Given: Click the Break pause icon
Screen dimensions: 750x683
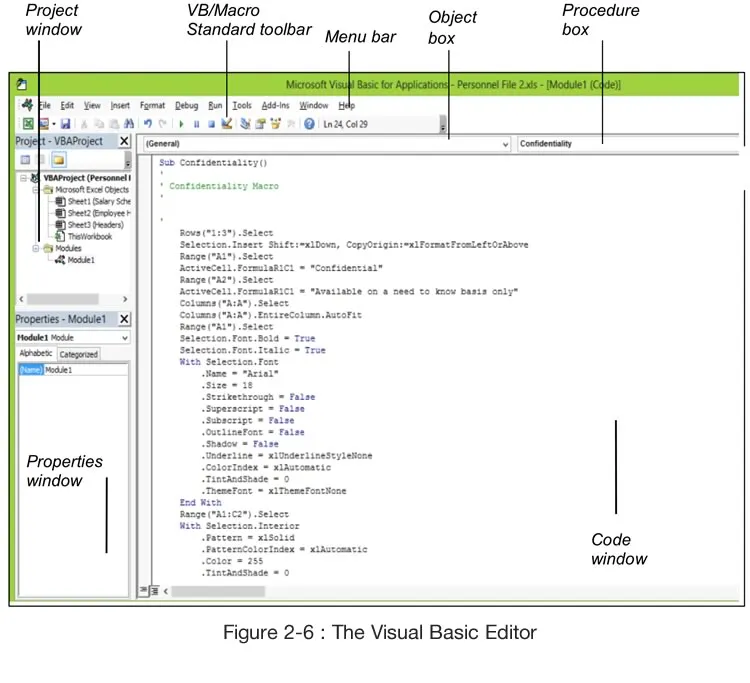Looking at the screenshot, I should (x=196, y=124).
